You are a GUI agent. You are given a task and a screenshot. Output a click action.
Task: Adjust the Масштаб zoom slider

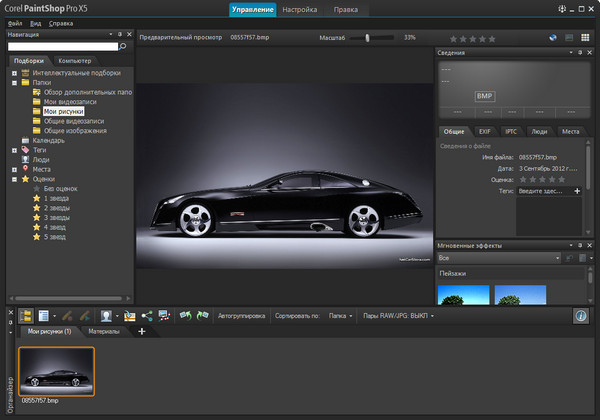coord(368,37)
